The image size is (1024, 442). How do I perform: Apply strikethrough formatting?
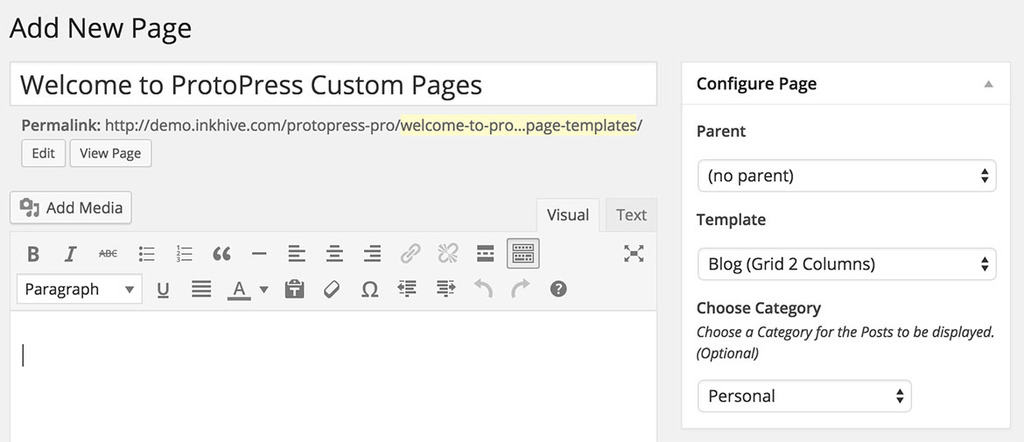(x=108, y=253)
